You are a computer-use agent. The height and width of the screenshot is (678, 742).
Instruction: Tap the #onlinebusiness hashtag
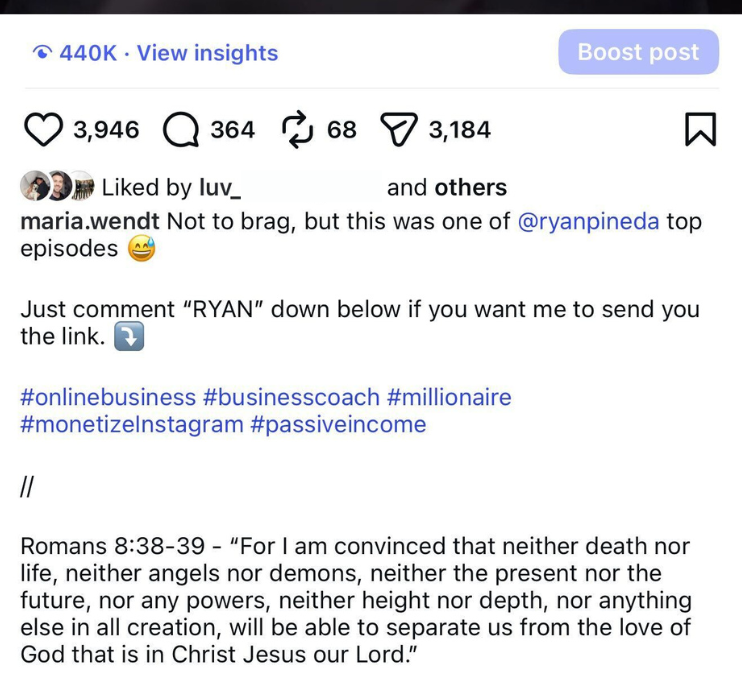coord(108,397)
